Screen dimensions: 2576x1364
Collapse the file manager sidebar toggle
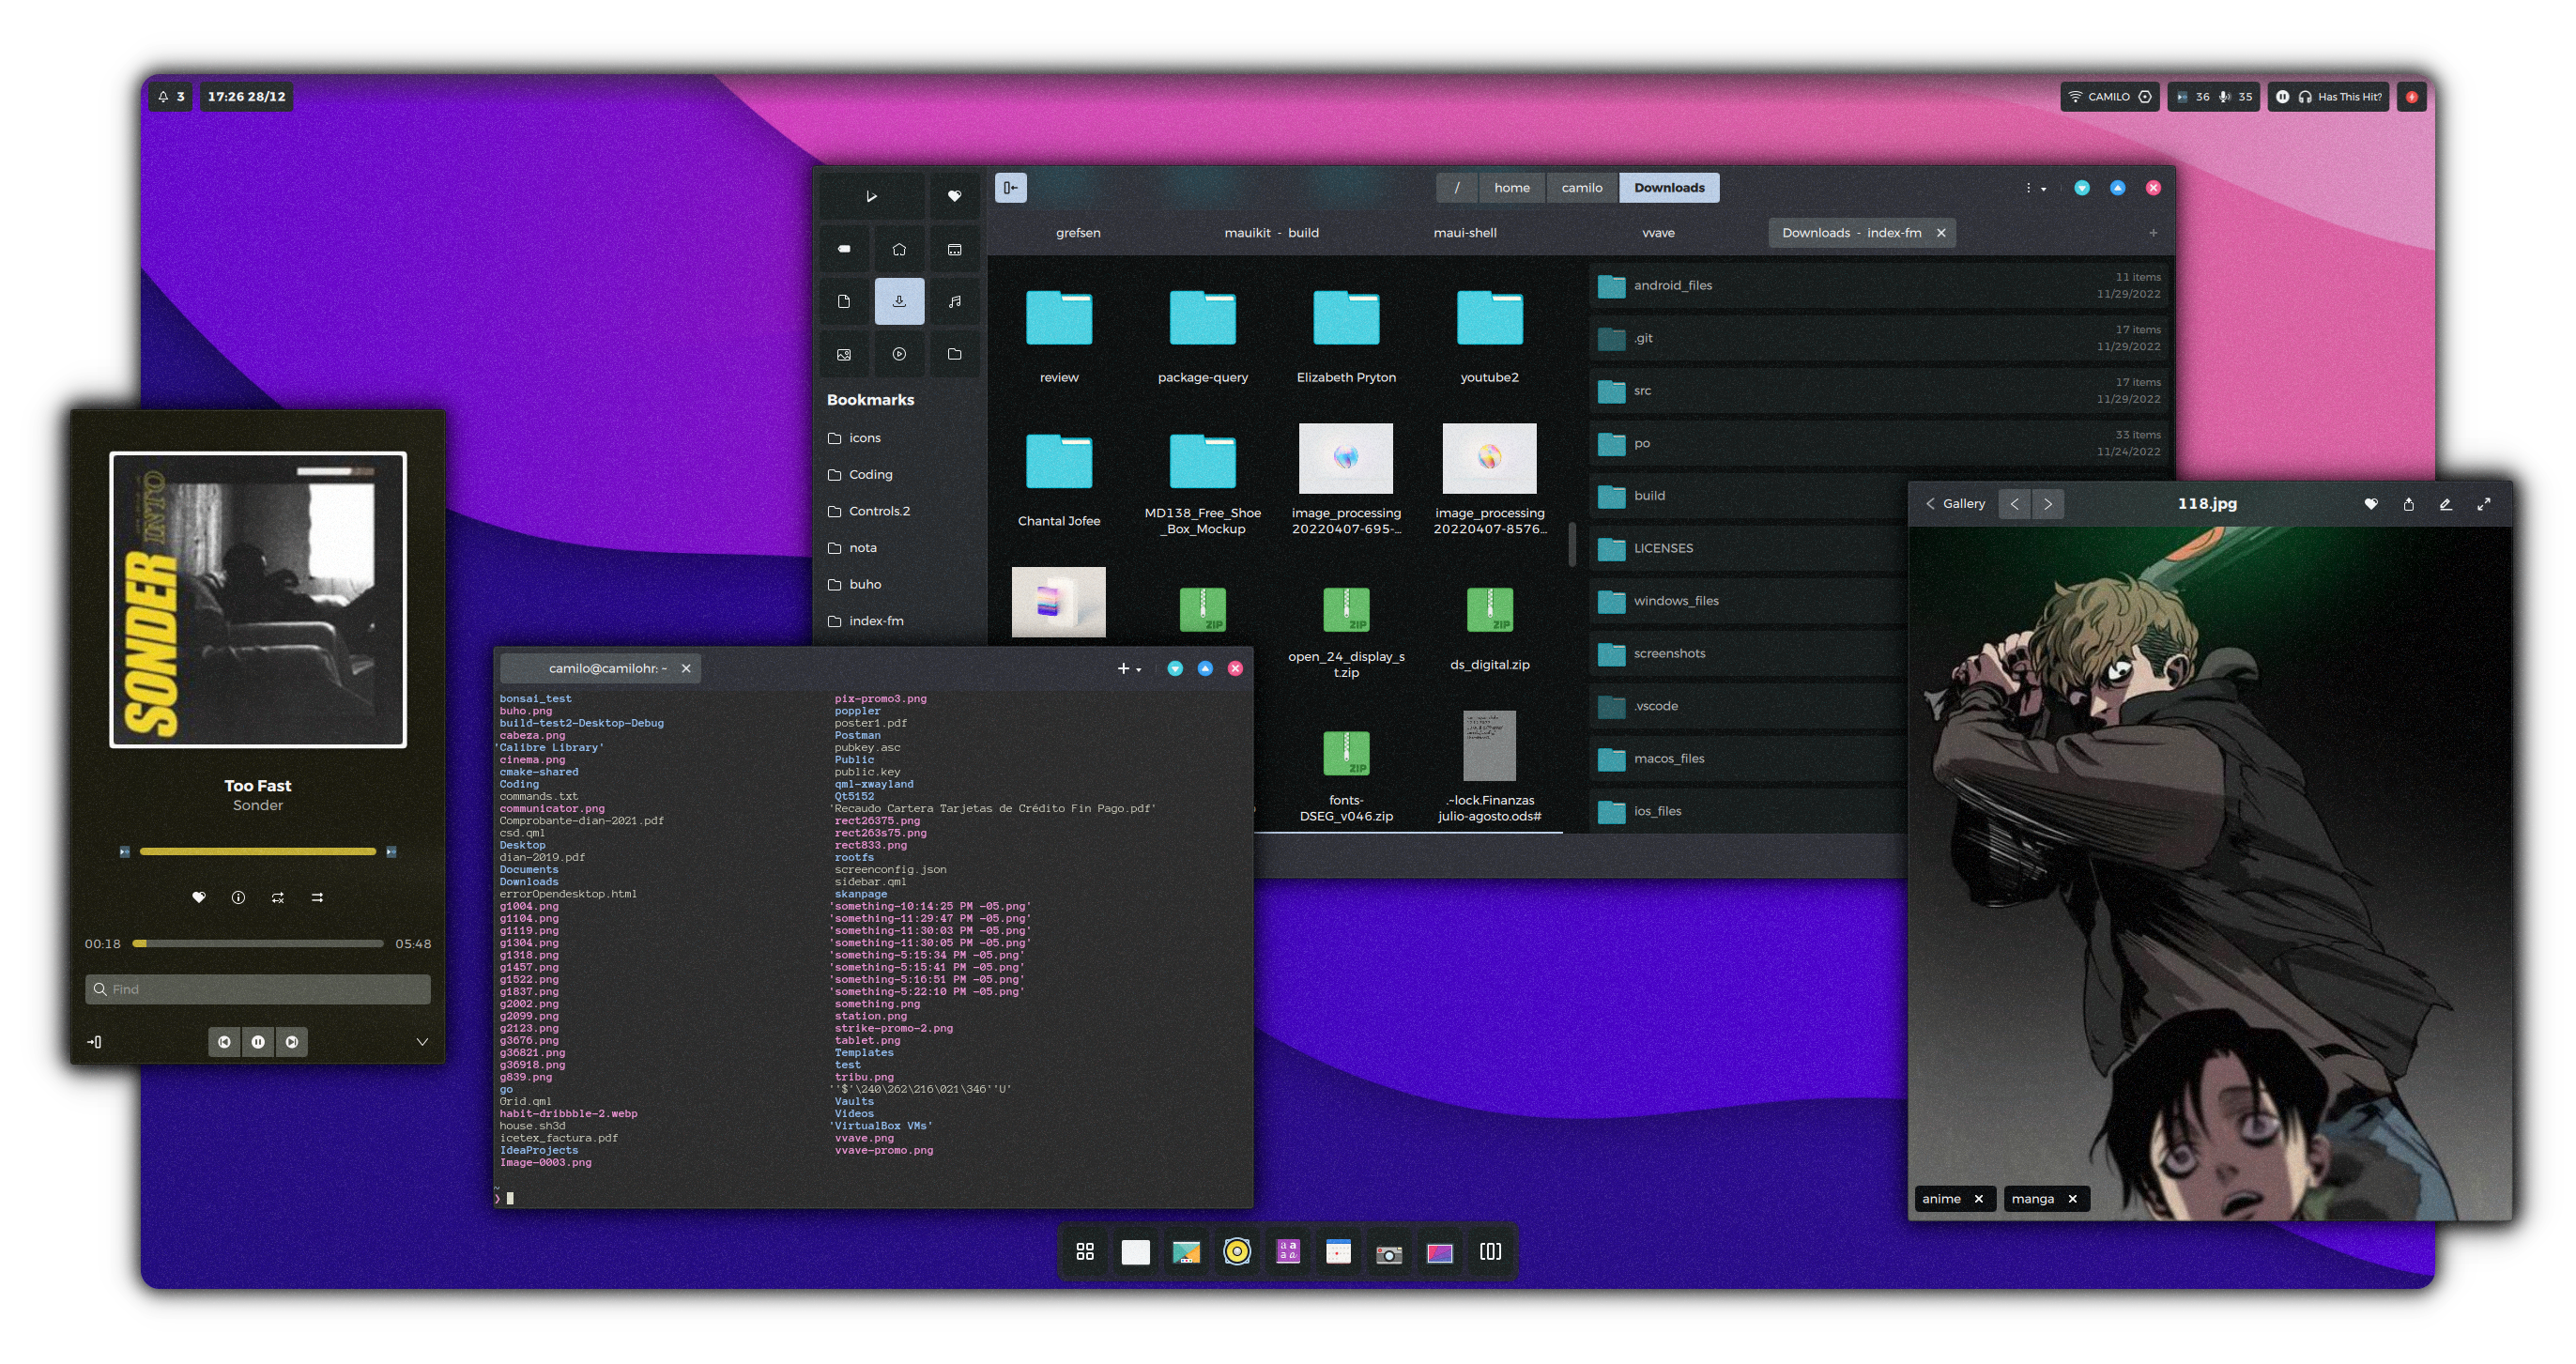click(x=1010, y=187)
